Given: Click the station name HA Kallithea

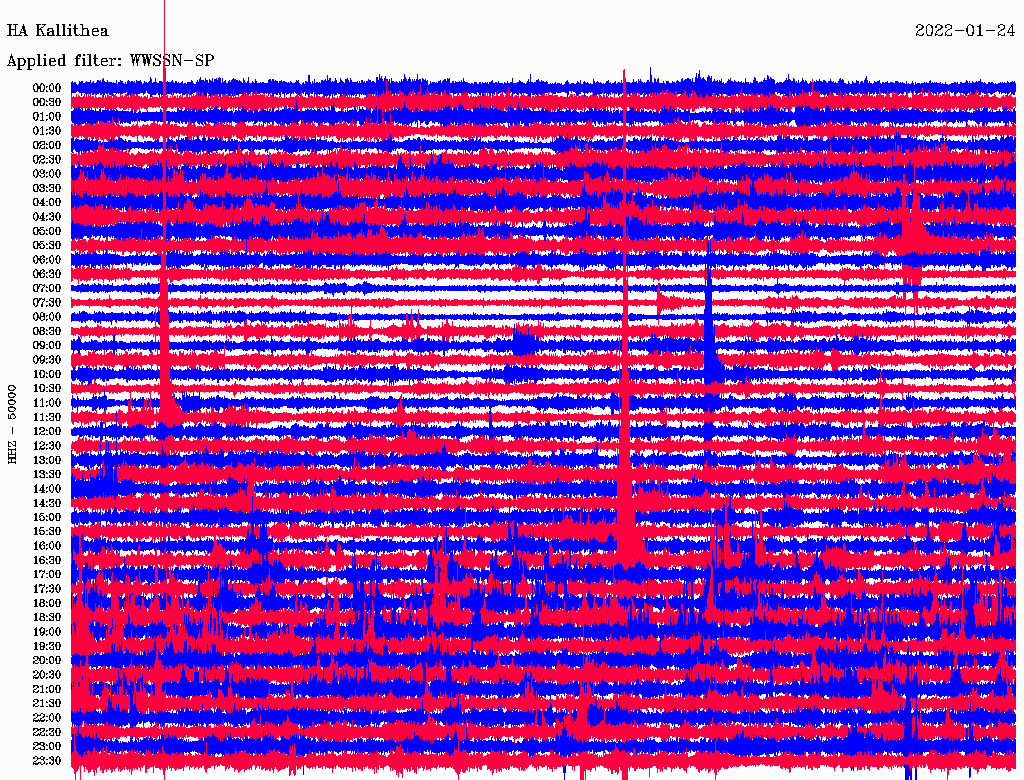Looking at the screenshot, I should click(57, 31).
